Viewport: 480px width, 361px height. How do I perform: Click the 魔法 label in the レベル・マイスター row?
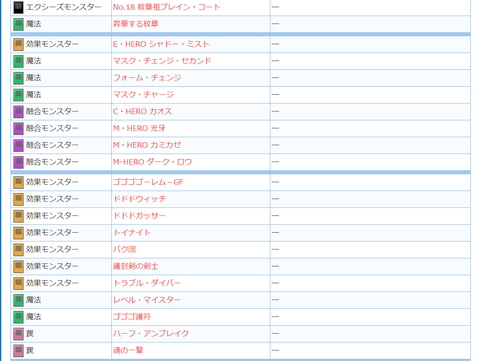(33, 300)
